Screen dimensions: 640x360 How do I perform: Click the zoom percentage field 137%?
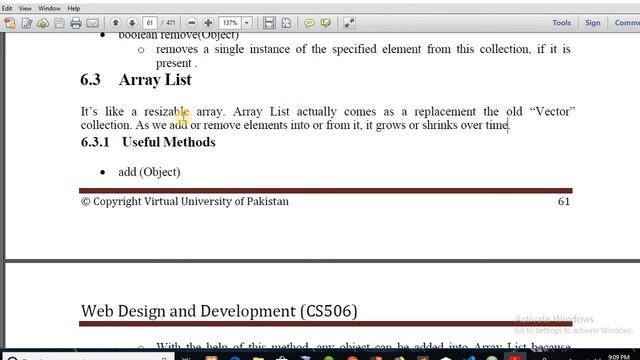point(230,23)
